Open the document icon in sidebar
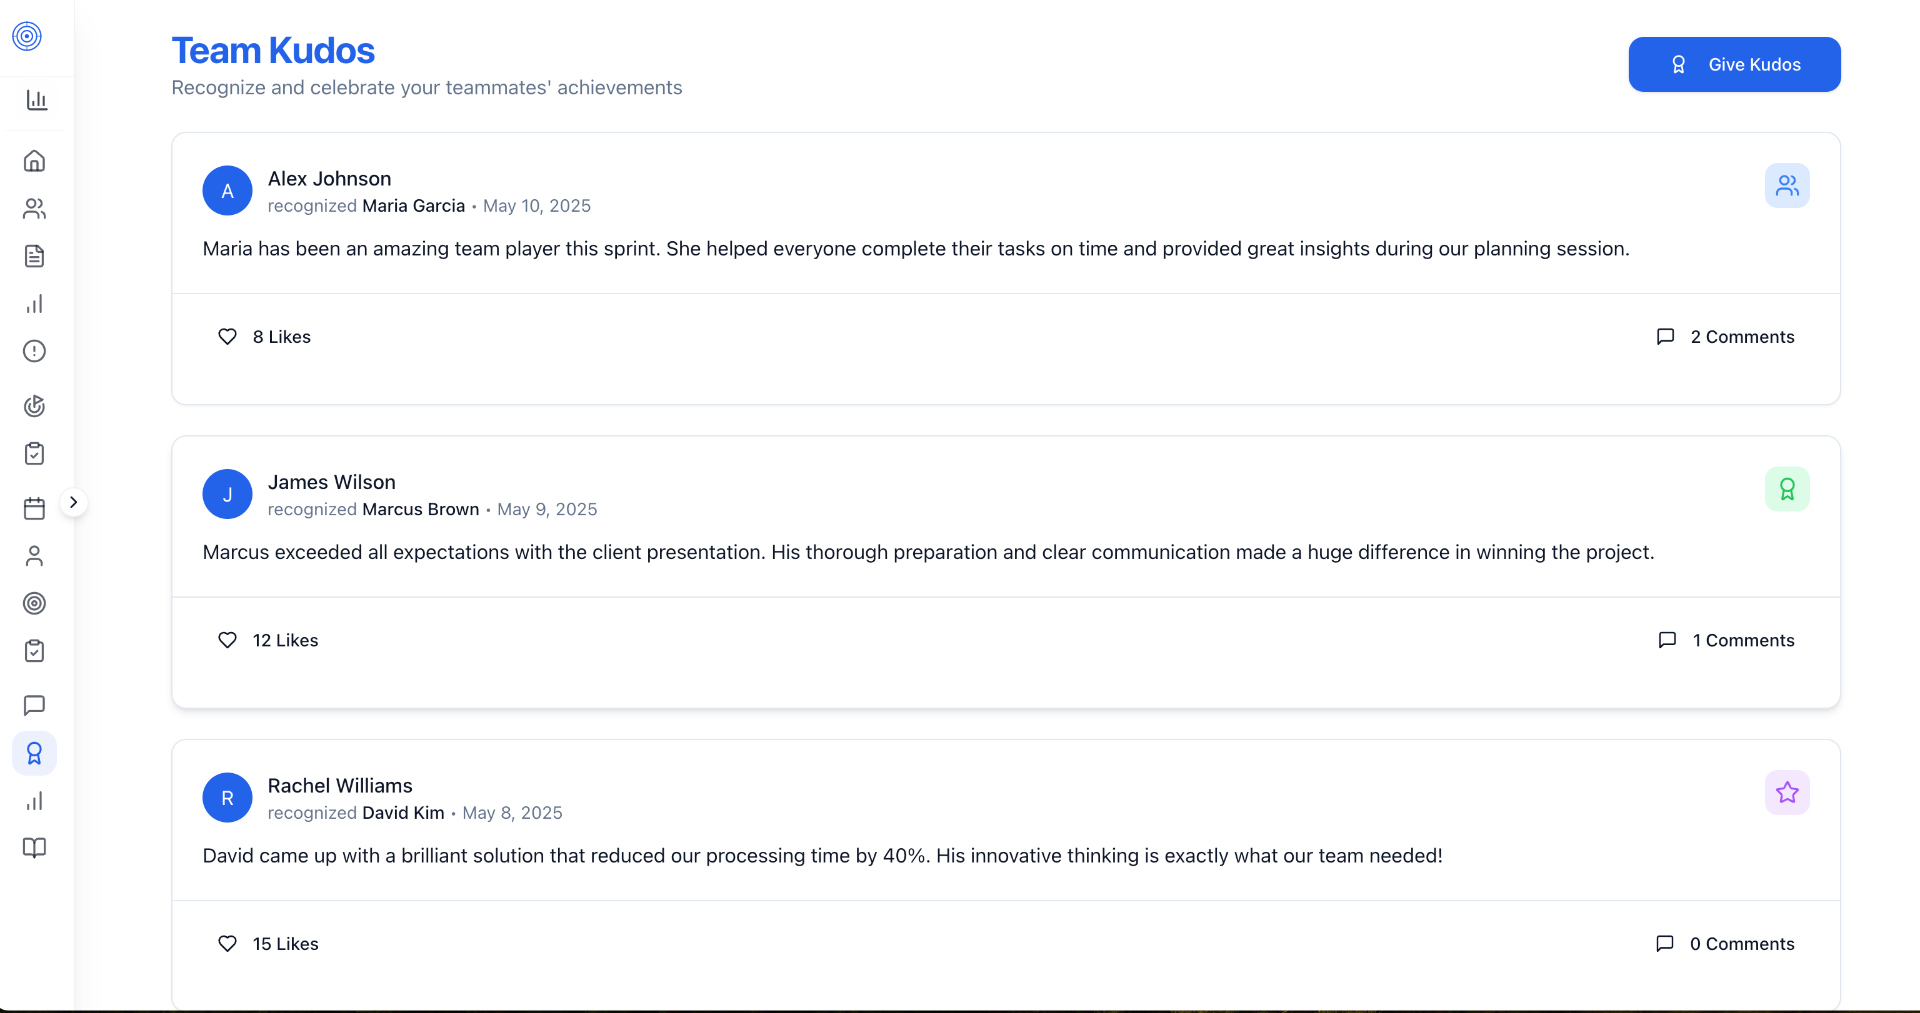The height and width of the screenshot is (1013, 1920). click(34, 256)
